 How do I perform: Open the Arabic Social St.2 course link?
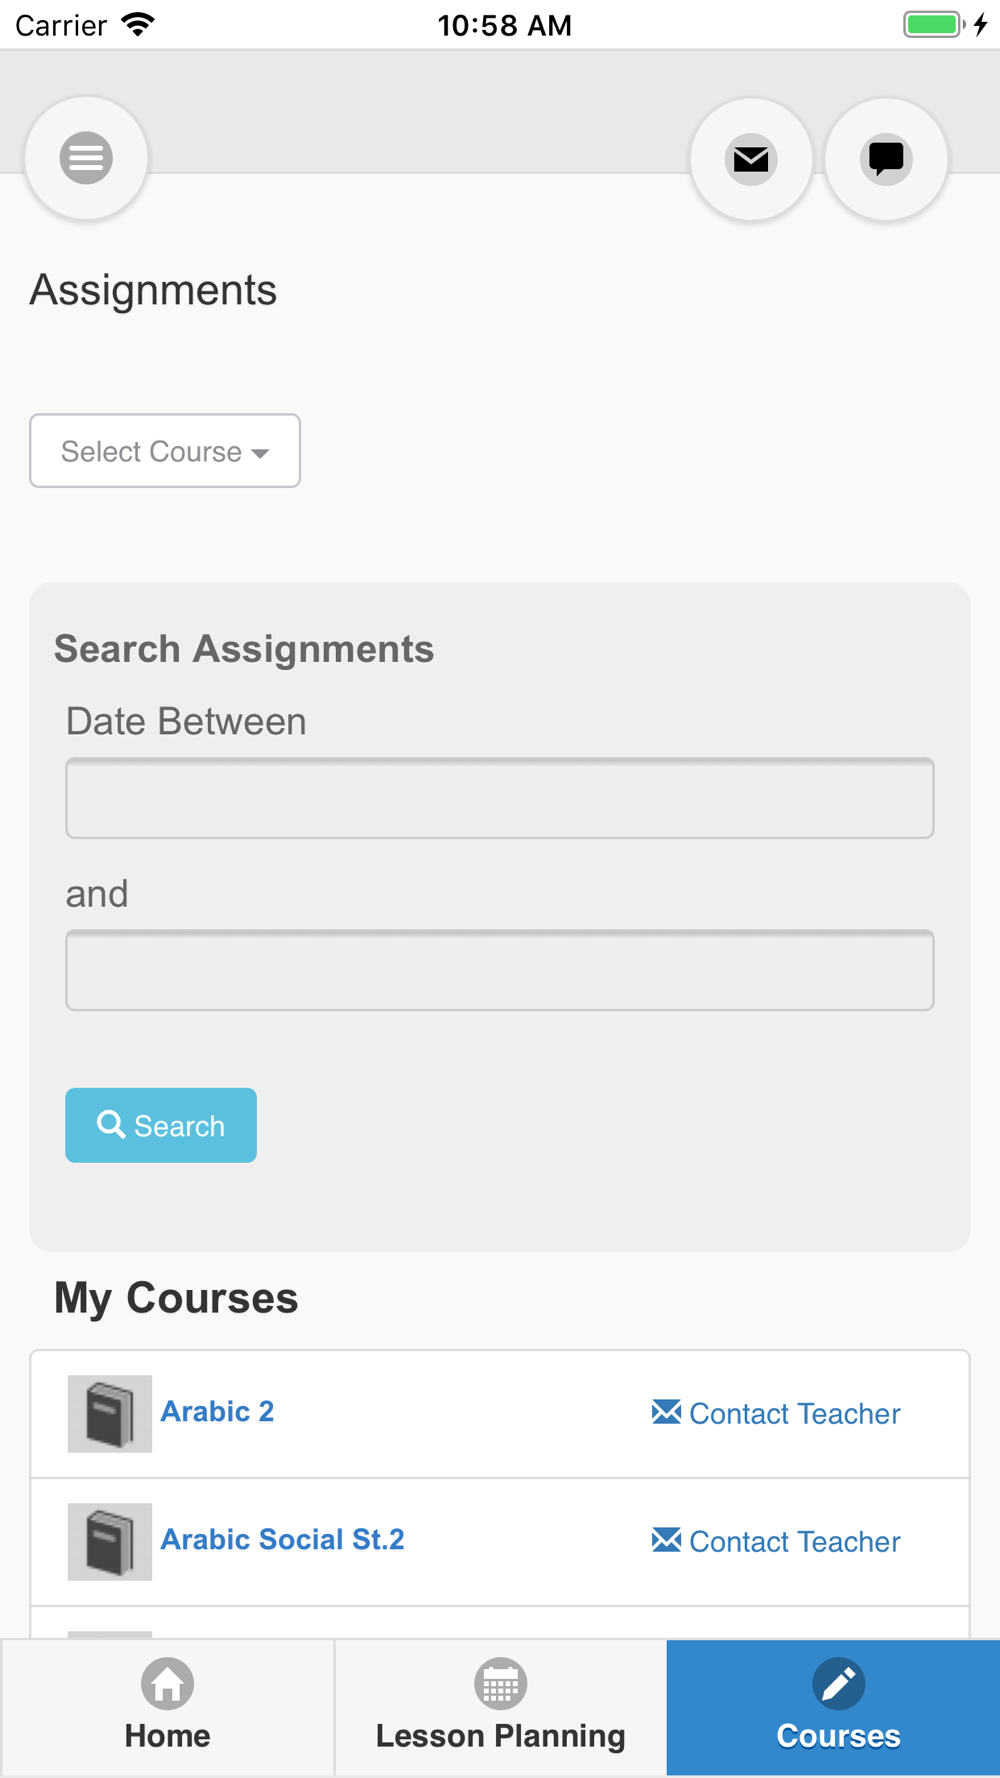click(282, 1539)
